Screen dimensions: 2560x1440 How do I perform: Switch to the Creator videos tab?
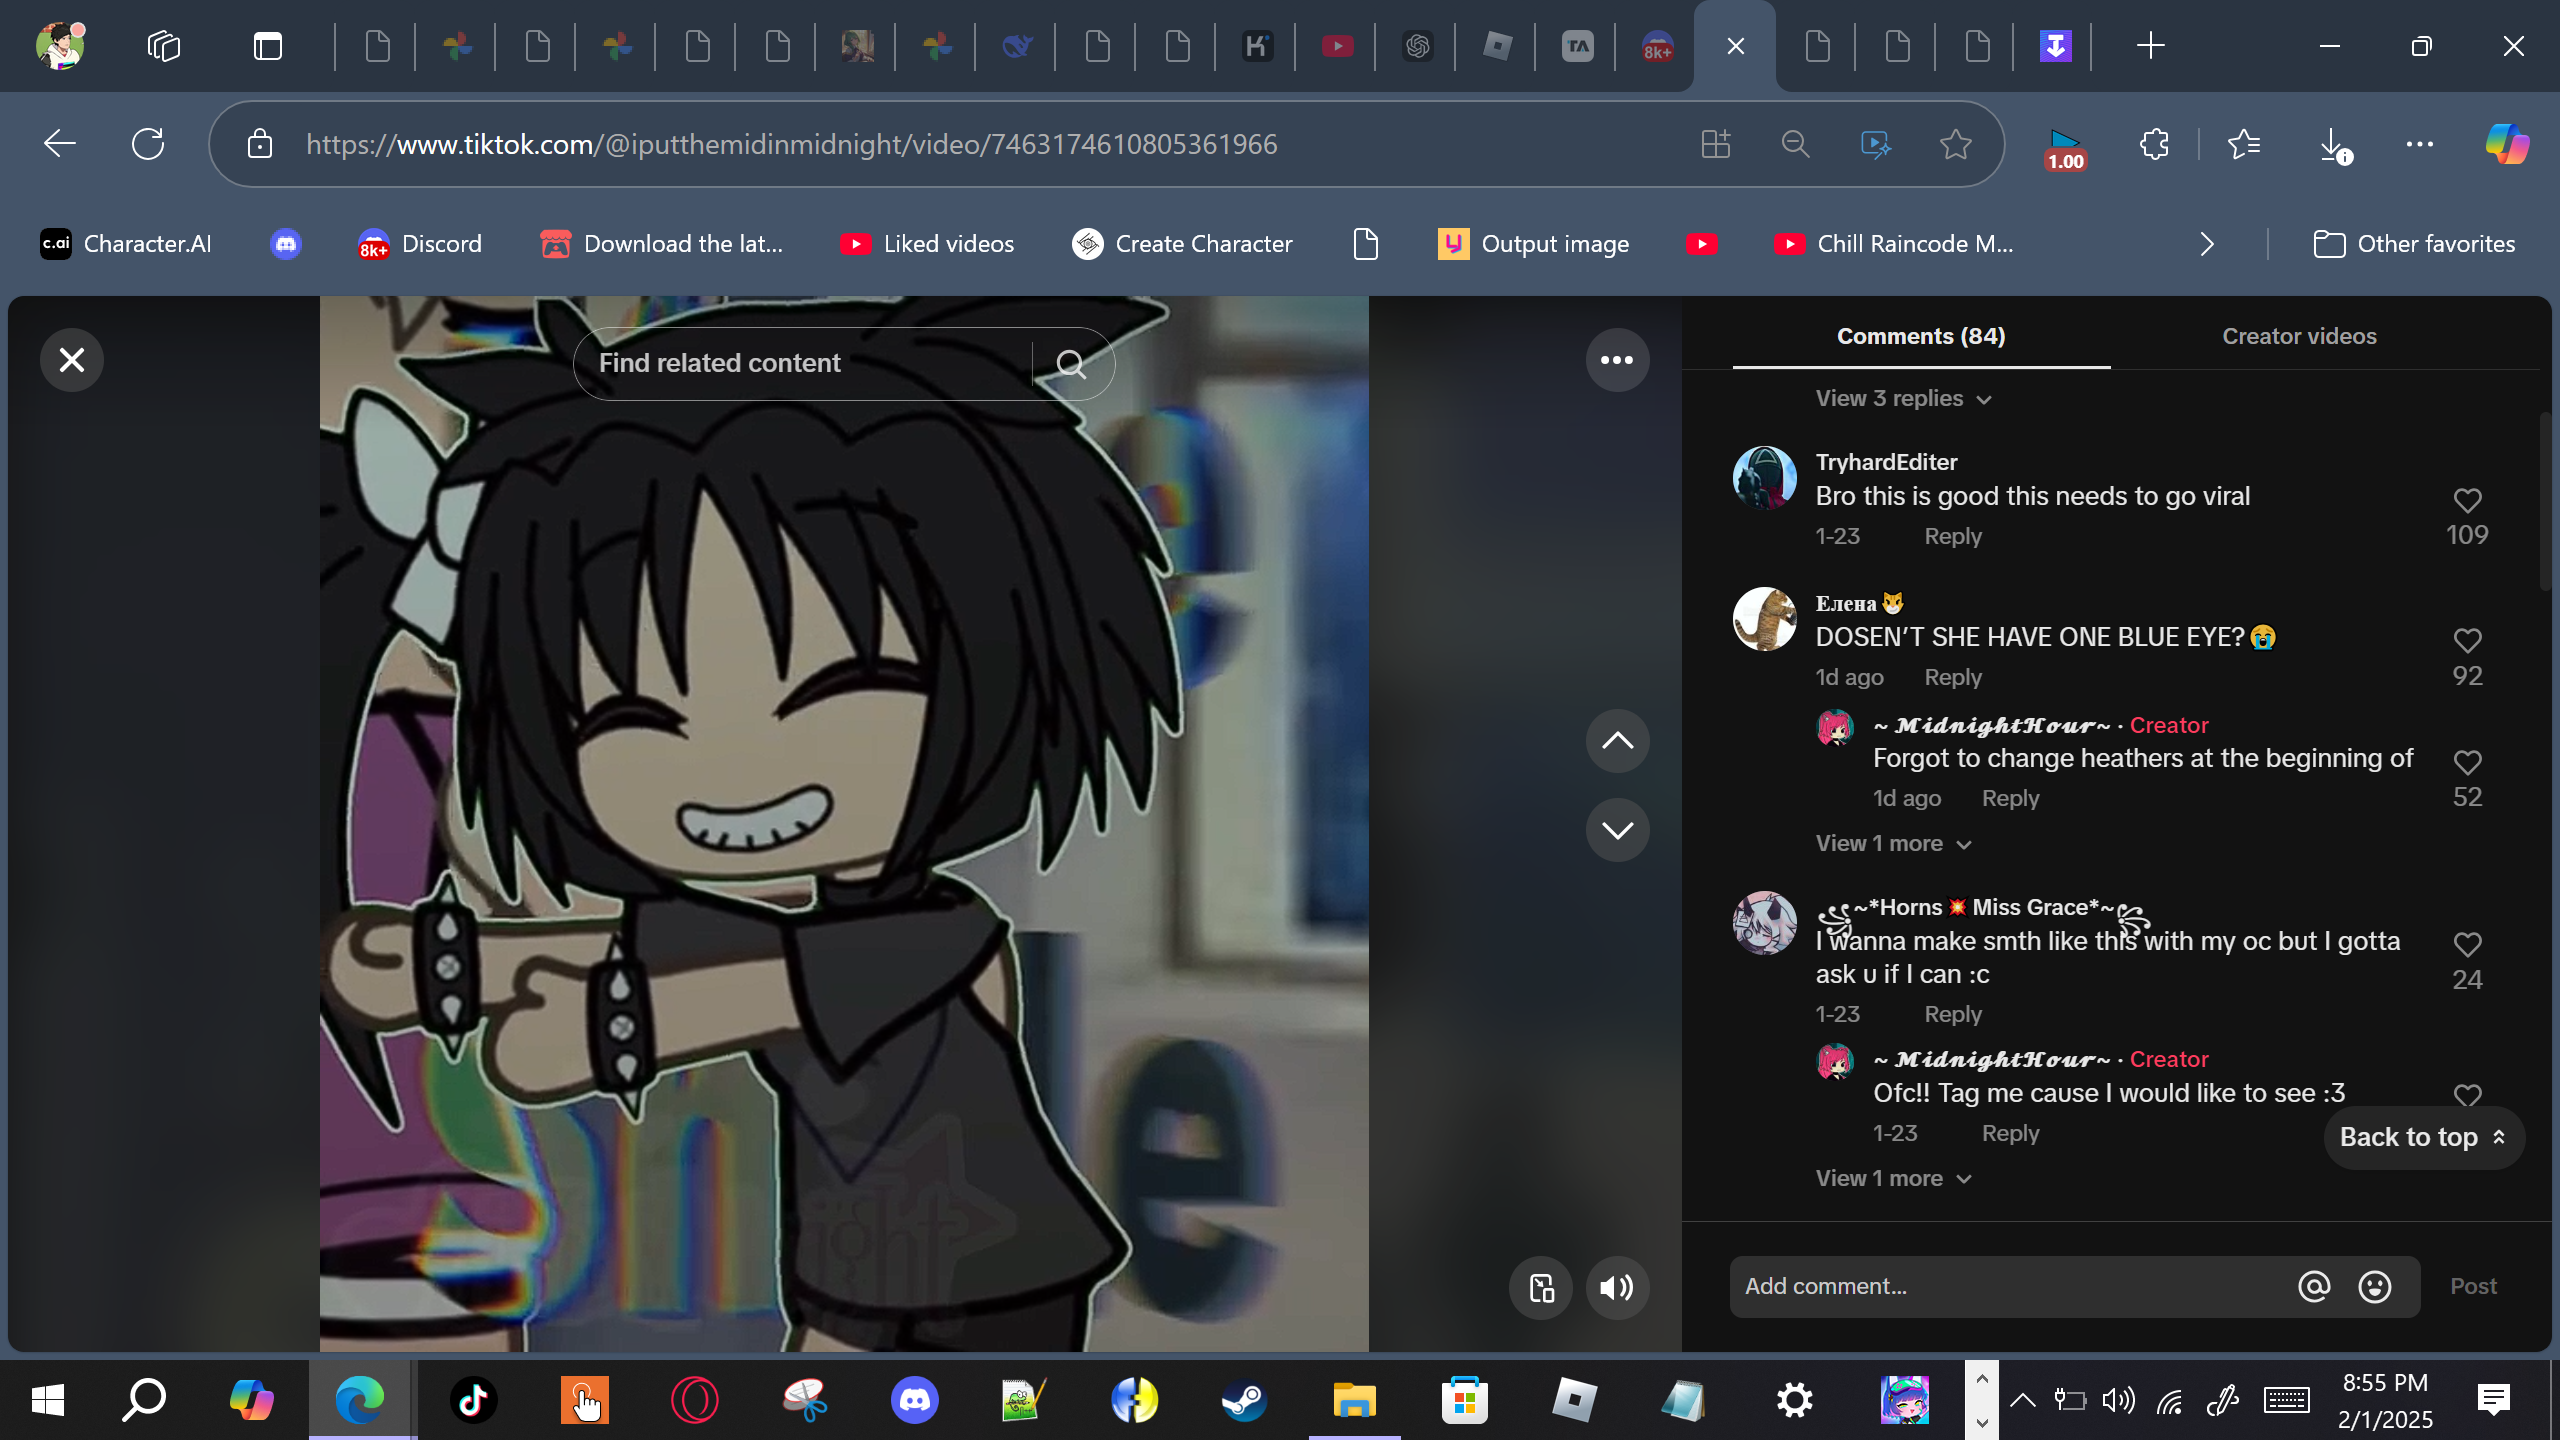point(2299,337)
